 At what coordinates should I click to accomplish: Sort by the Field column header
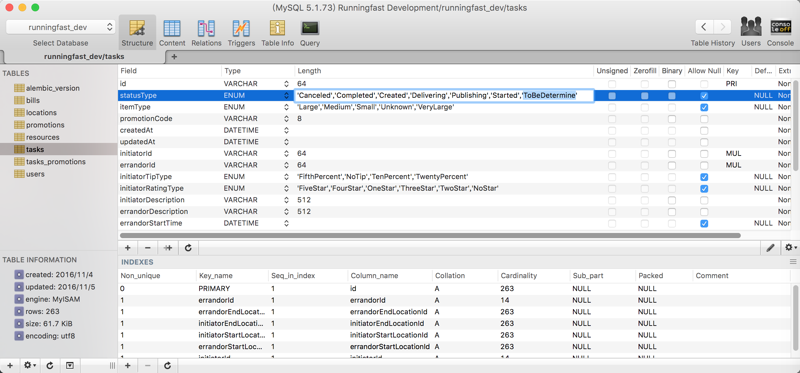(x=169, y=71)
